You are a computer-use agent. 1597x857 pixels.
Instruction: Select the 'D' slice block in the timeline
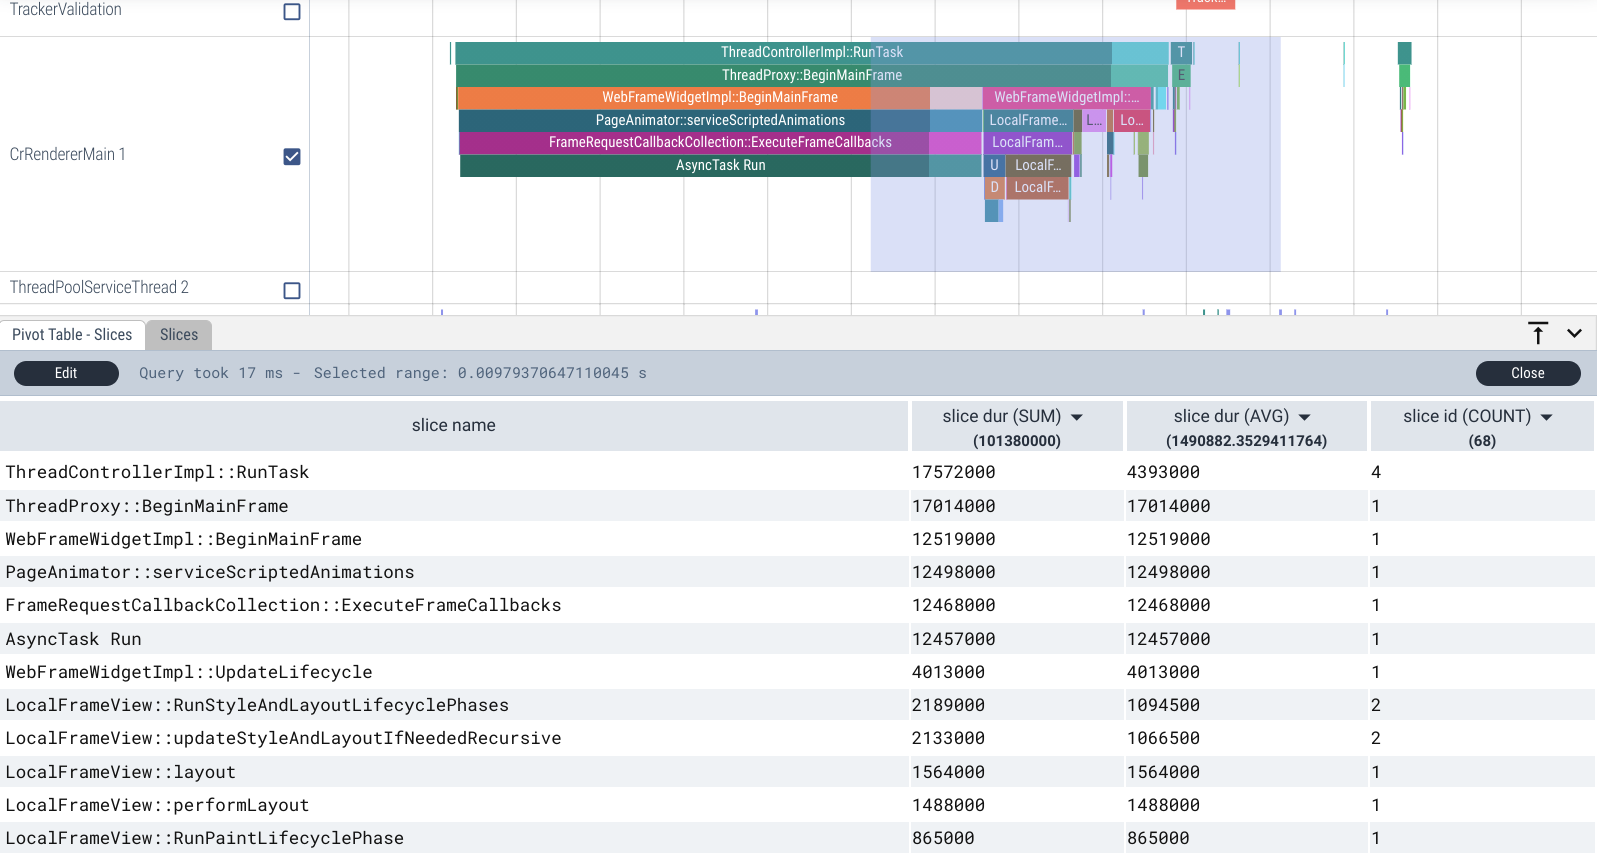[x=994, y=187]
